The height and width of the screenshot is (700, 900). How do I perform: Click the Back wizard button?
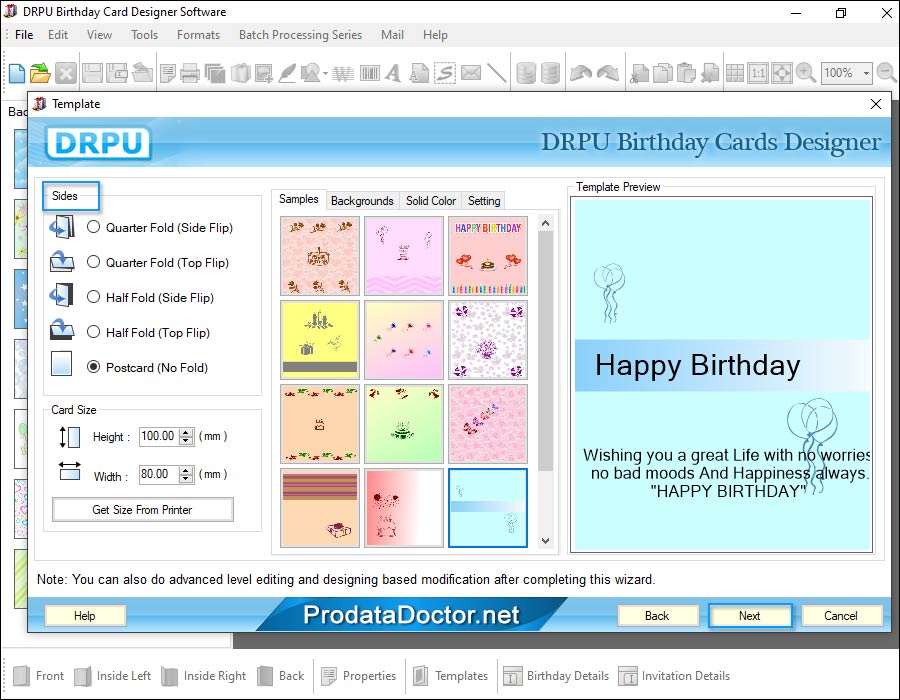pos(657,616)
